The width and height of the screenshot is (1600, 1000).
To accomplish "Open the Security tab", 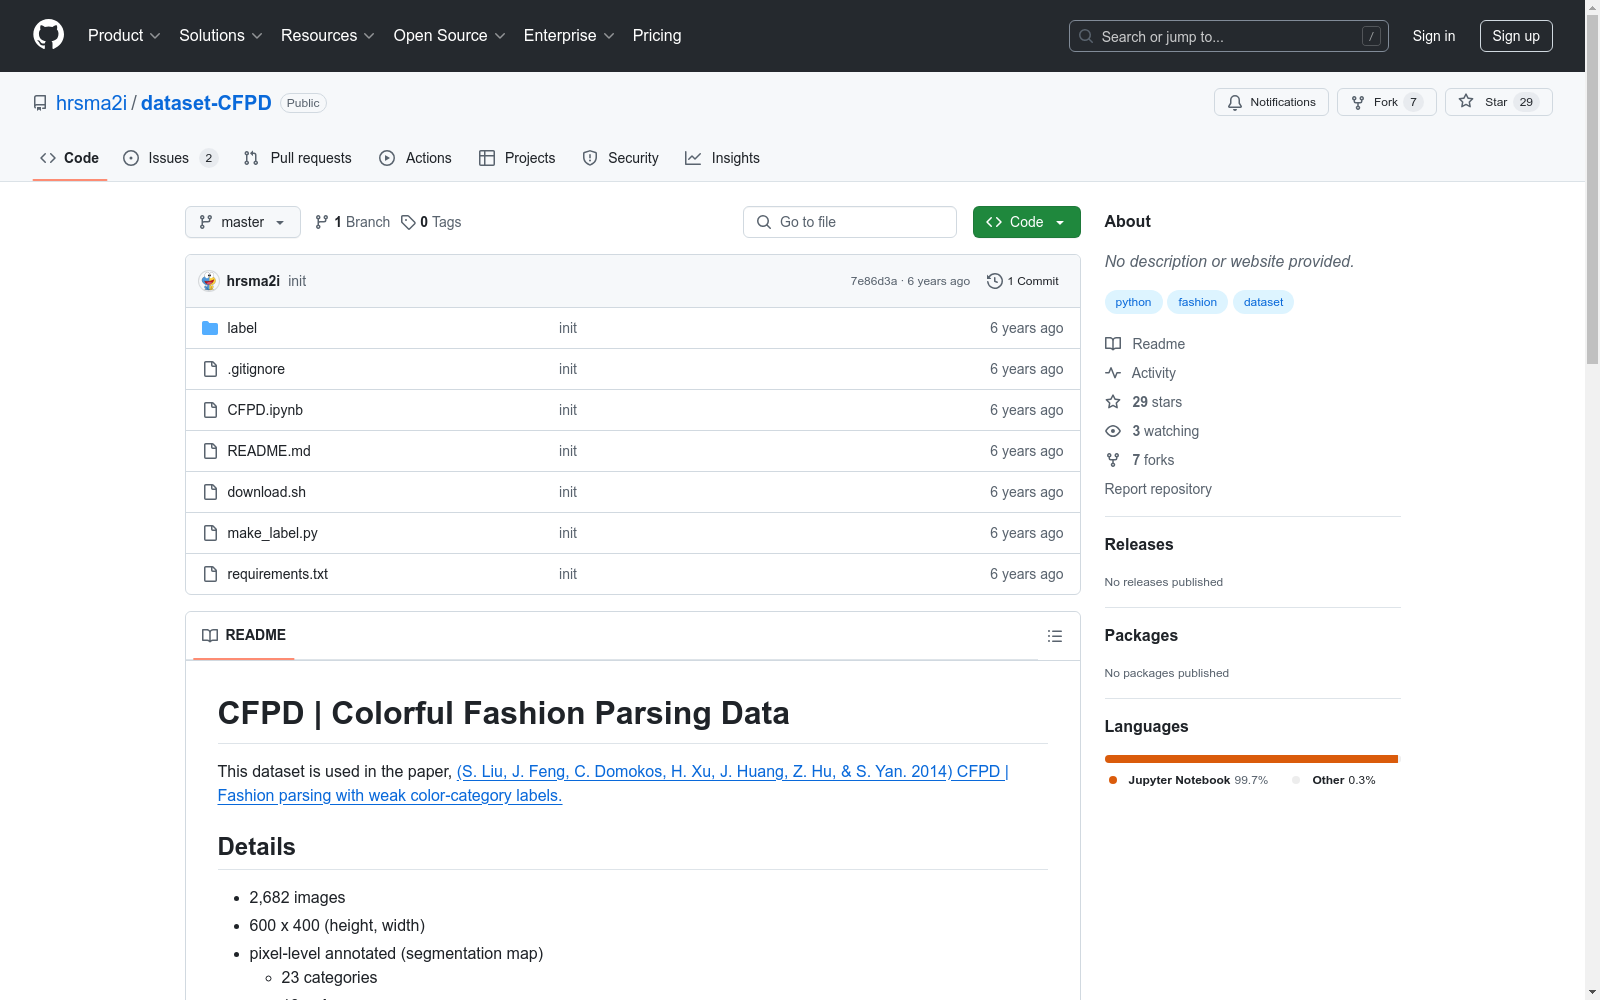I will (x=621, y=158).
